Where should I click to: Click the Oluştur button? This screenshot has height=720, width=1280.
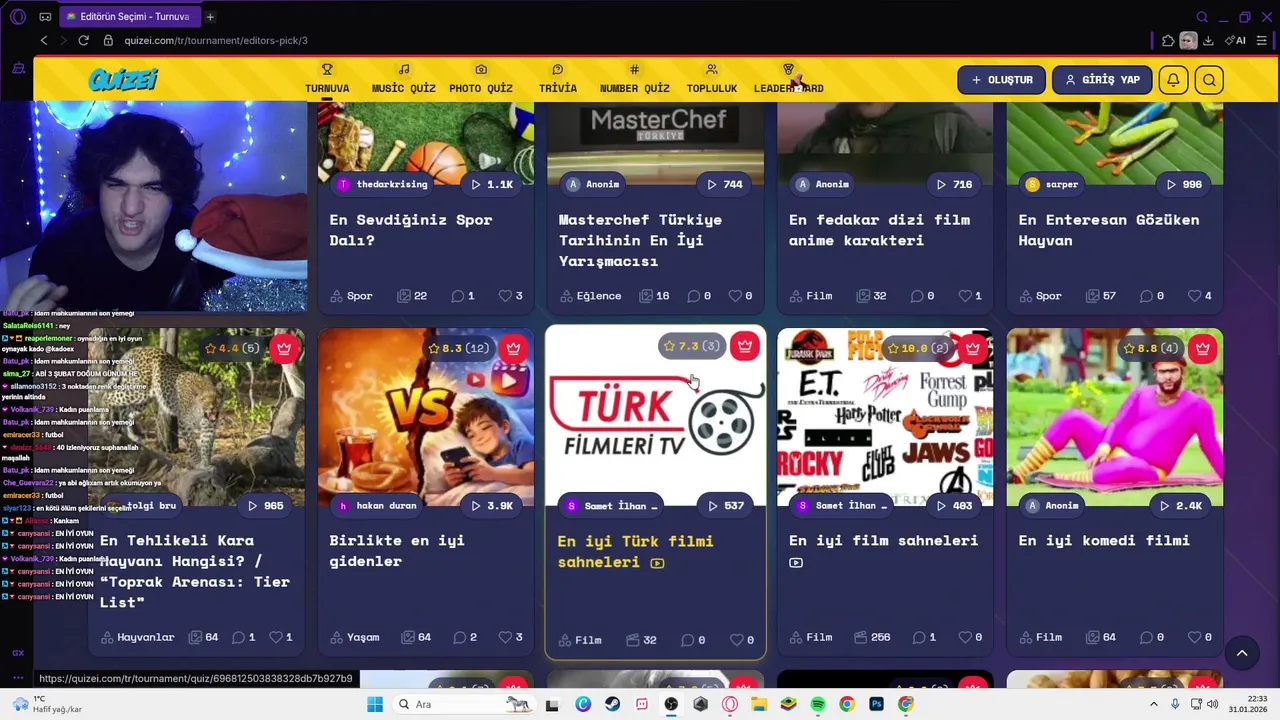pyautogui.click(x=1002, y=80)
